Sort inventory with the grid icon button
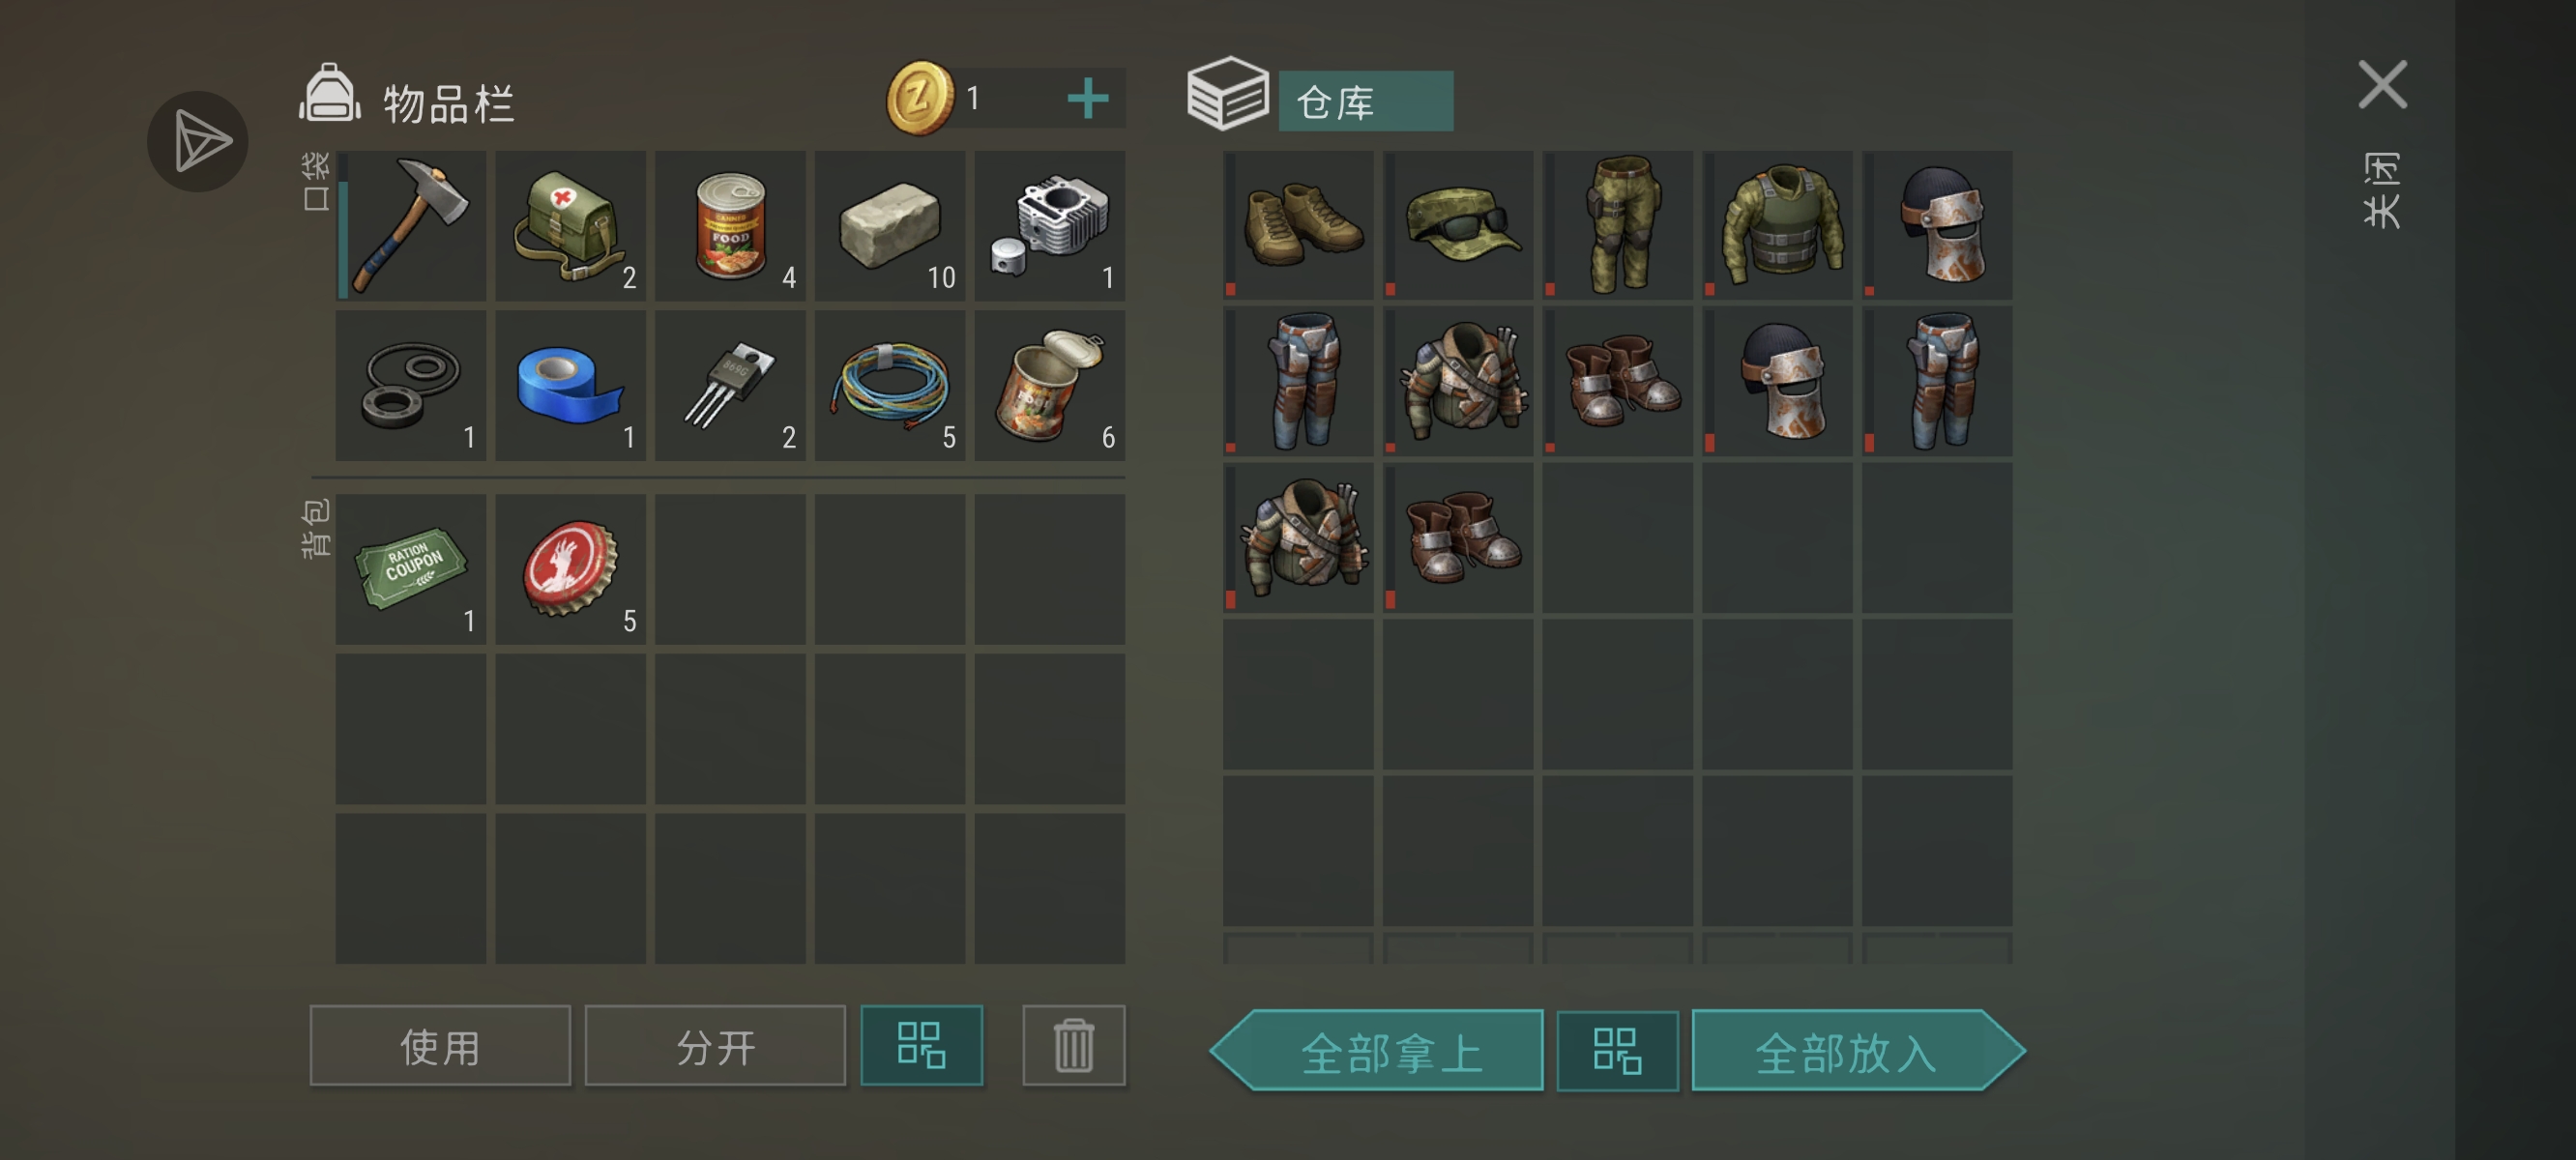2576x1160 pixels. [922, 1045]
